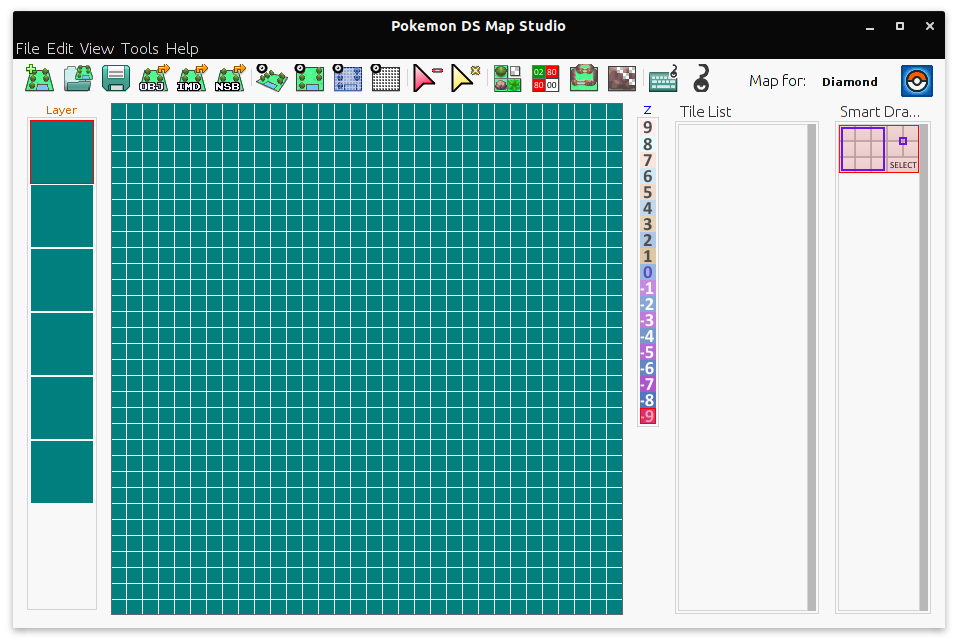Set Z height to 1
This screenshot has width=958, height=644.
[648, 255]
